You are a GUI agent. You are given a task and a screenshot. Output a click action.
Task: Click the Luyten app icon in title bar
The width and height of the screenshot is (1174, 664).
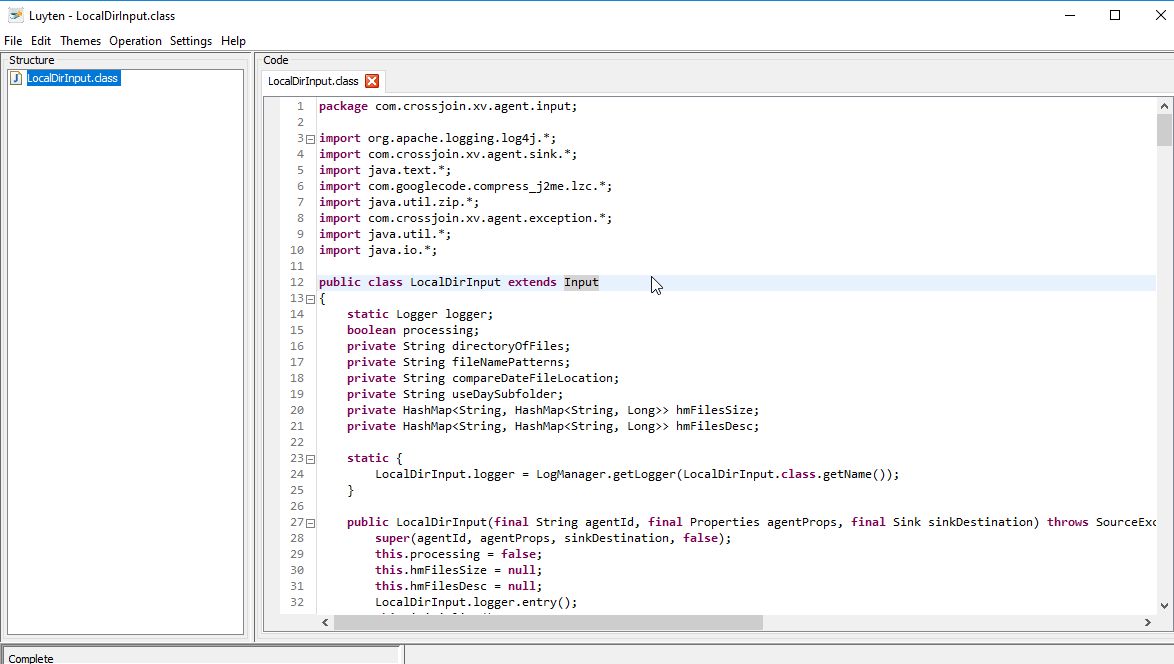tap(15, 15)
